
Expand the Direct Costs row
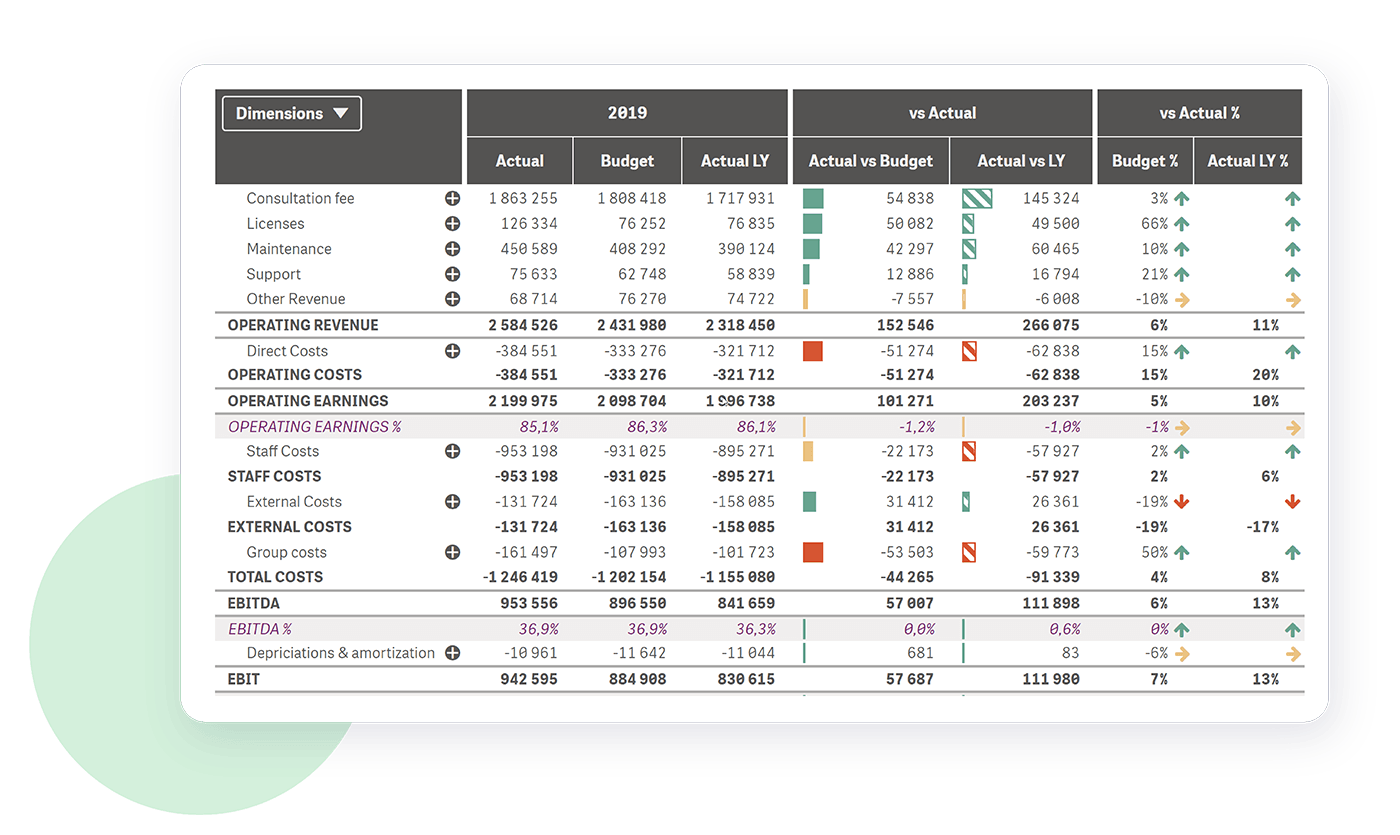(x=452, y=351)
